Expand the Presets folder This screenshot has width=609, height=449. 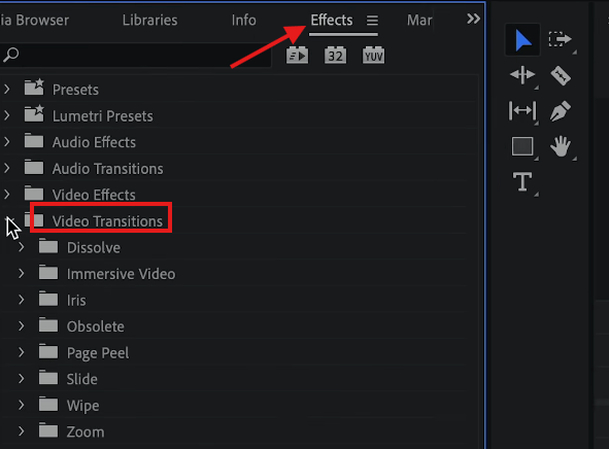click(x=7, y=89)
